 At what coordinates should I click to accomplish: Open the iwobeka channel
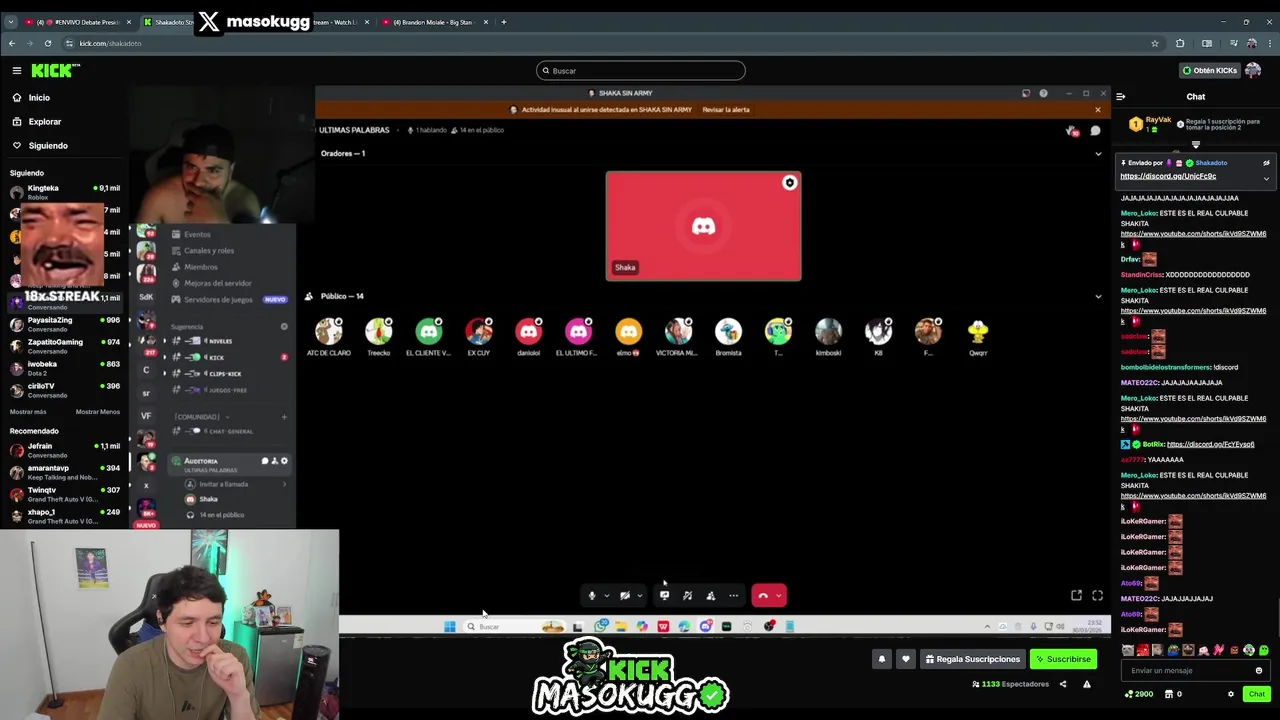point(65,368)
